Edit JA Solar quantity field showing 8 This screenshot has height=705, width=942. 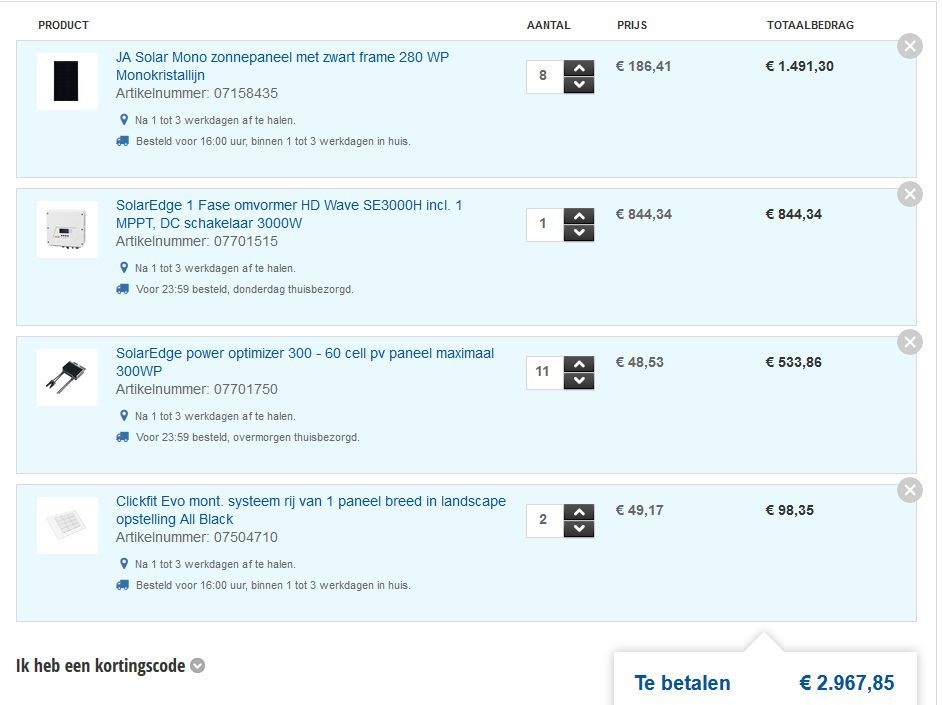543,76
